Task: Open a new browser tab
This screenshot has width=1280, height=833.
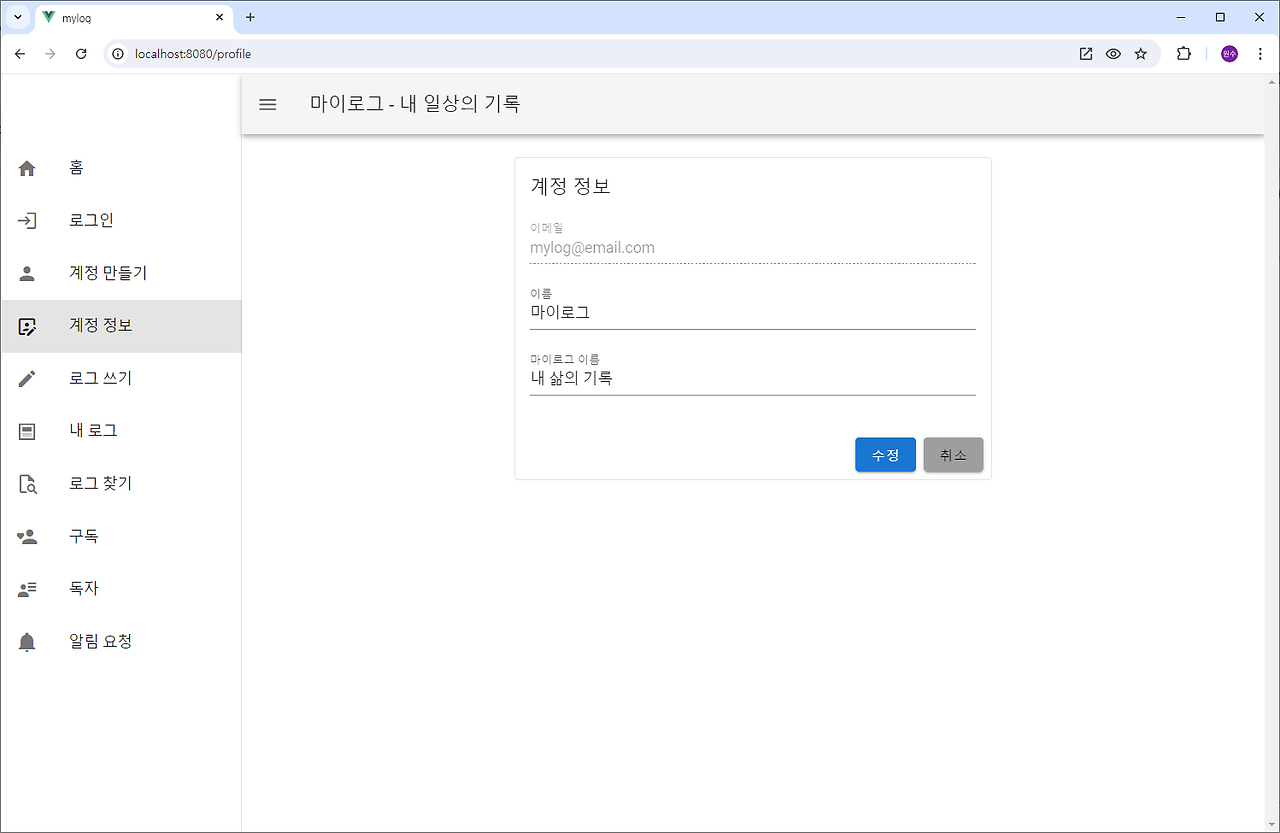Action: (250, 17)
